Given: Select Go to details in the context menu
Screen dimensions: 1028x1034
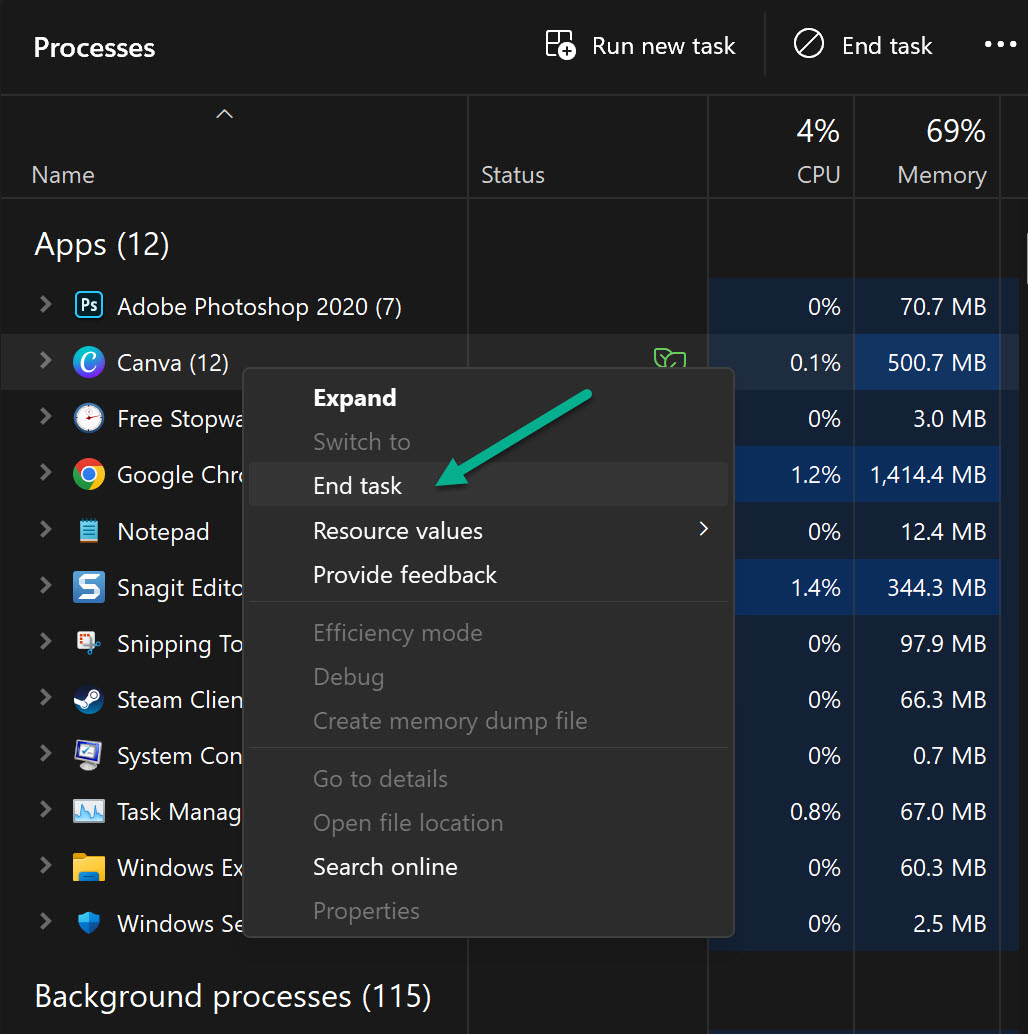Looking at the screenshot, I should (489, 779).
